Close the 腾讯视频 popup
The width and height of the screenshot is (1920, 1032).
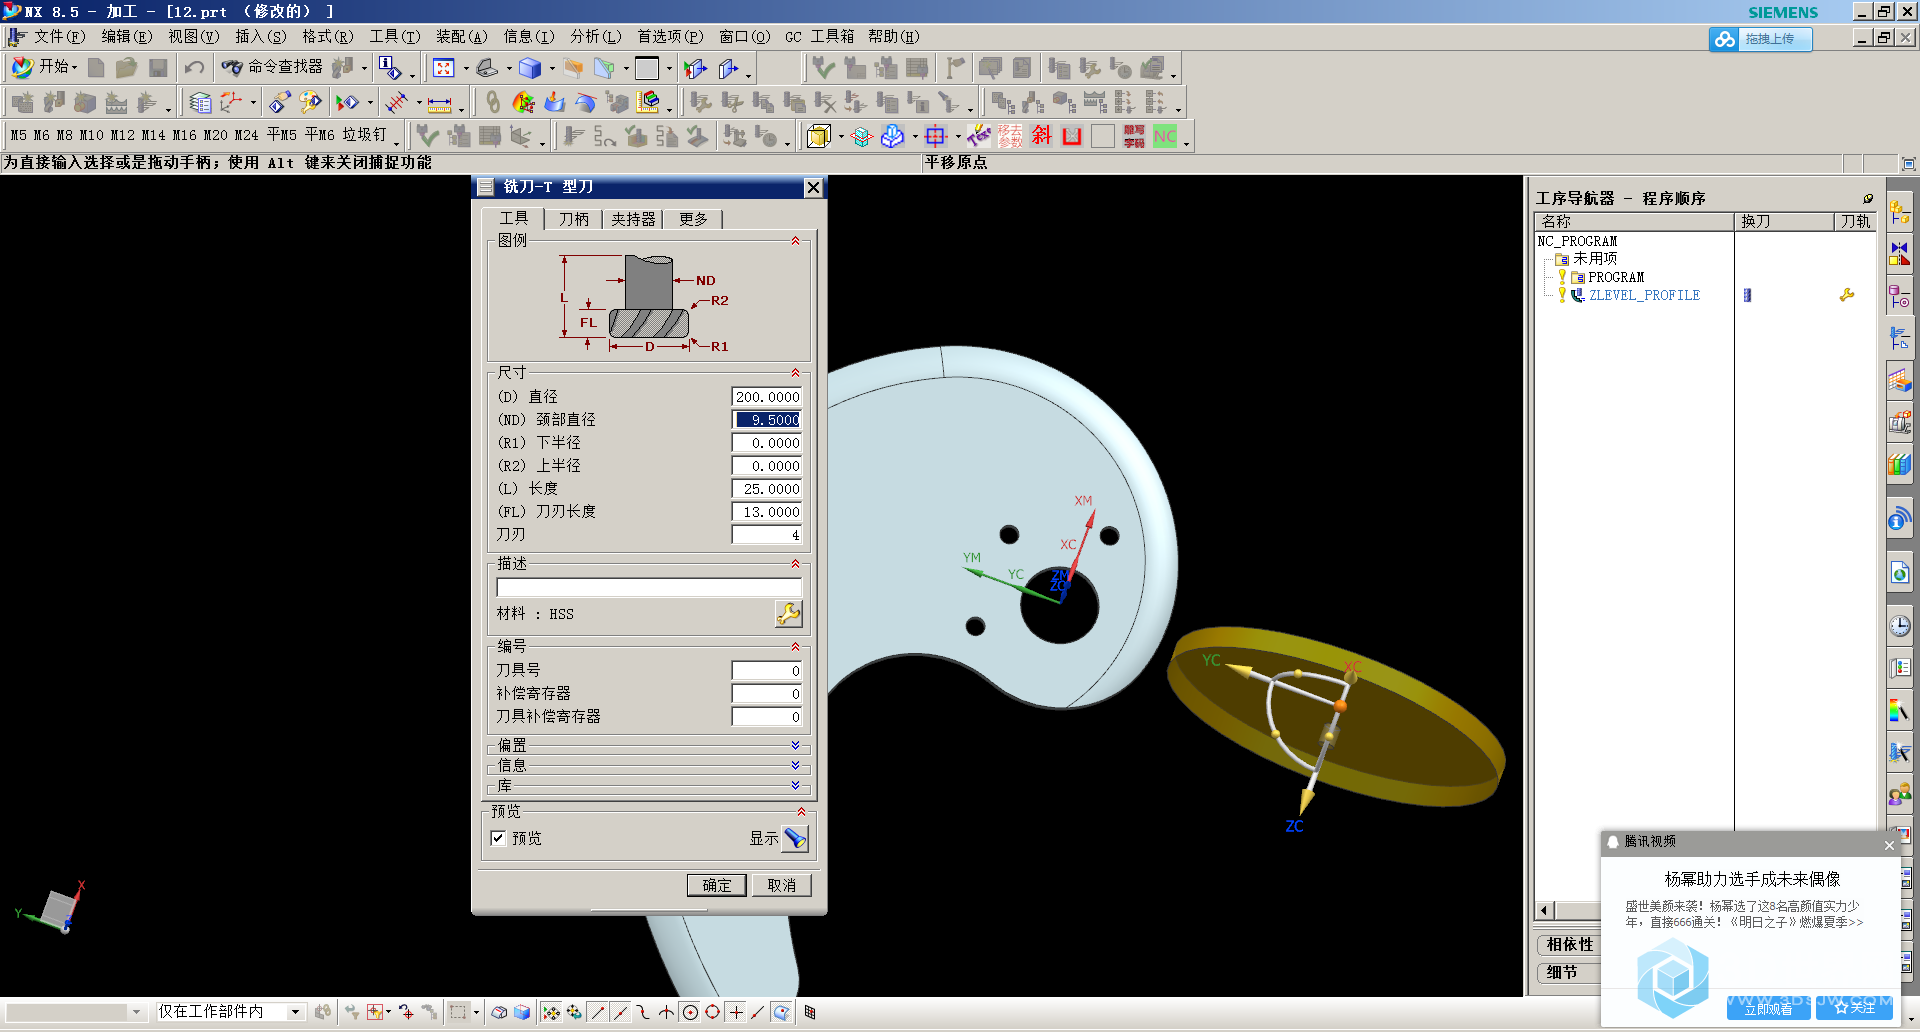1889,845
